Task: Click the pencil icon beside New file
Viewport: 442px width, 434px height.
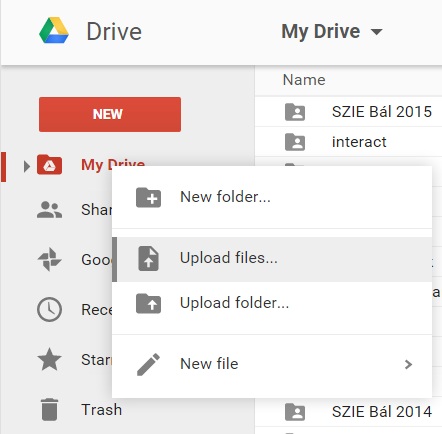Action: coord(148,364)
